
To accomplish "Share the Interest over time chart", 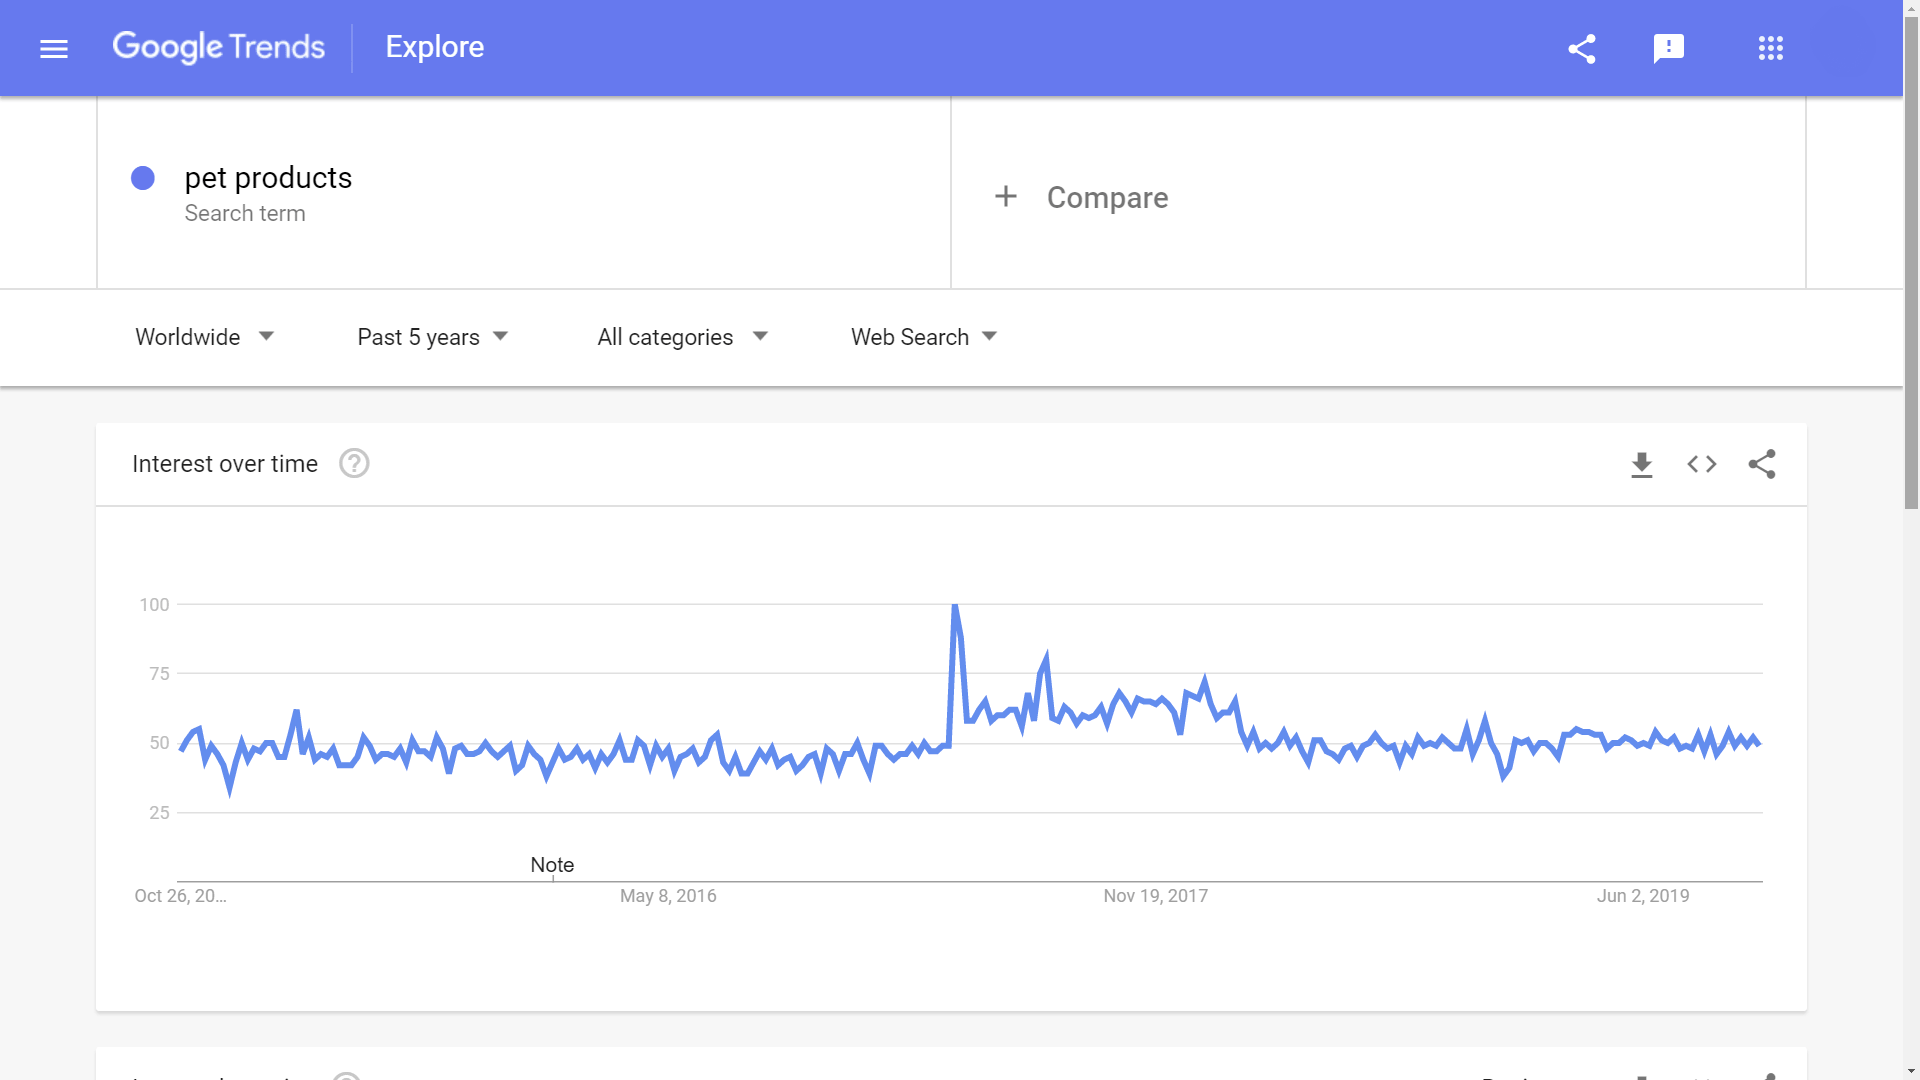I will click(1761, 464).
